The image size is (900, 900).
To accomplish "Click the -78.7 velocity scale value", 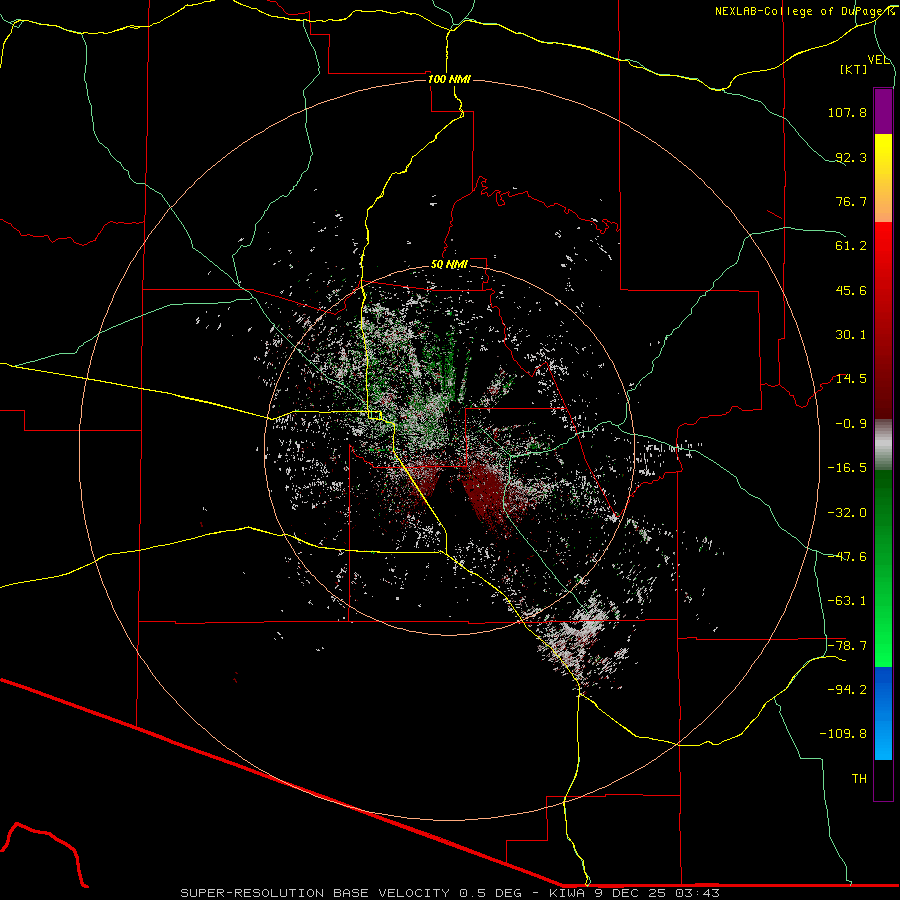I will 847,646.
